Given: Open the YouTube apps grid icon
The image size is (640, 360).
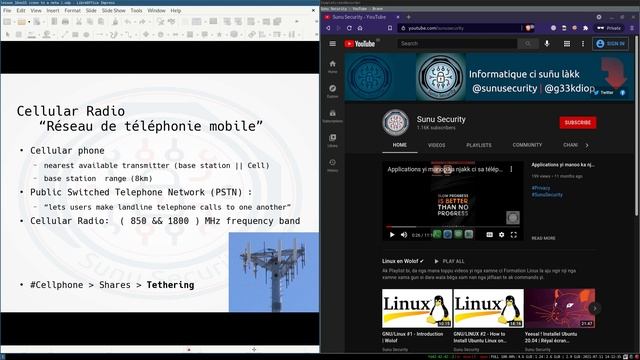Looking at the screenshot, I should point(567,44).
